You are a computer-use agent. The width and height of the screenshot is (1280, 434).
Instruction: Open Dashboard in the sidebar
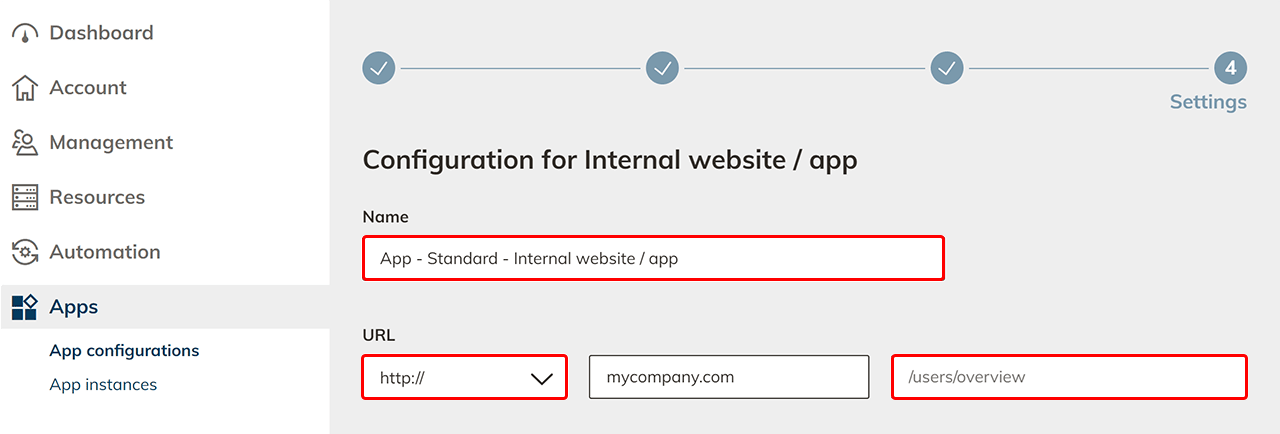(x=101, y=33)
